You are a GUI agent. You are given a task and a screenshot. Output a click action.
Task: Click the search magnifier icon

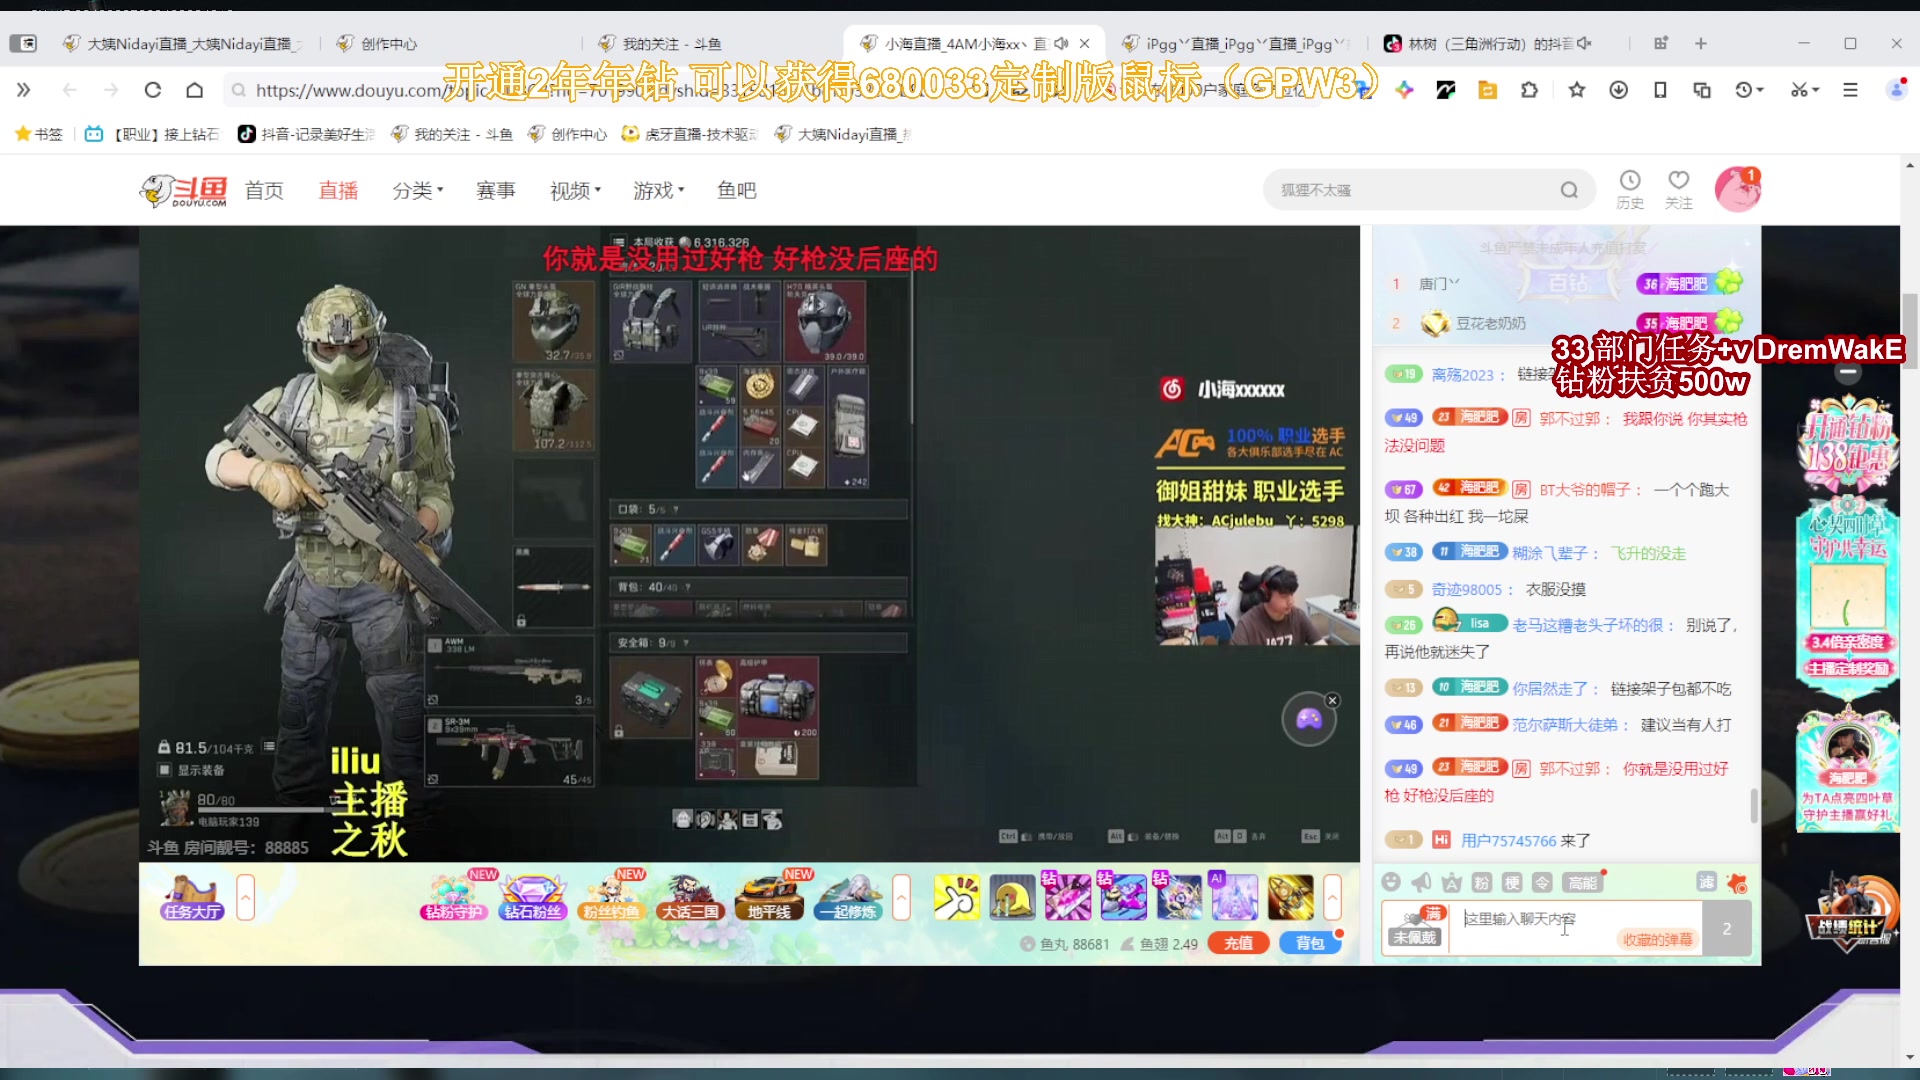point(1569,190)
